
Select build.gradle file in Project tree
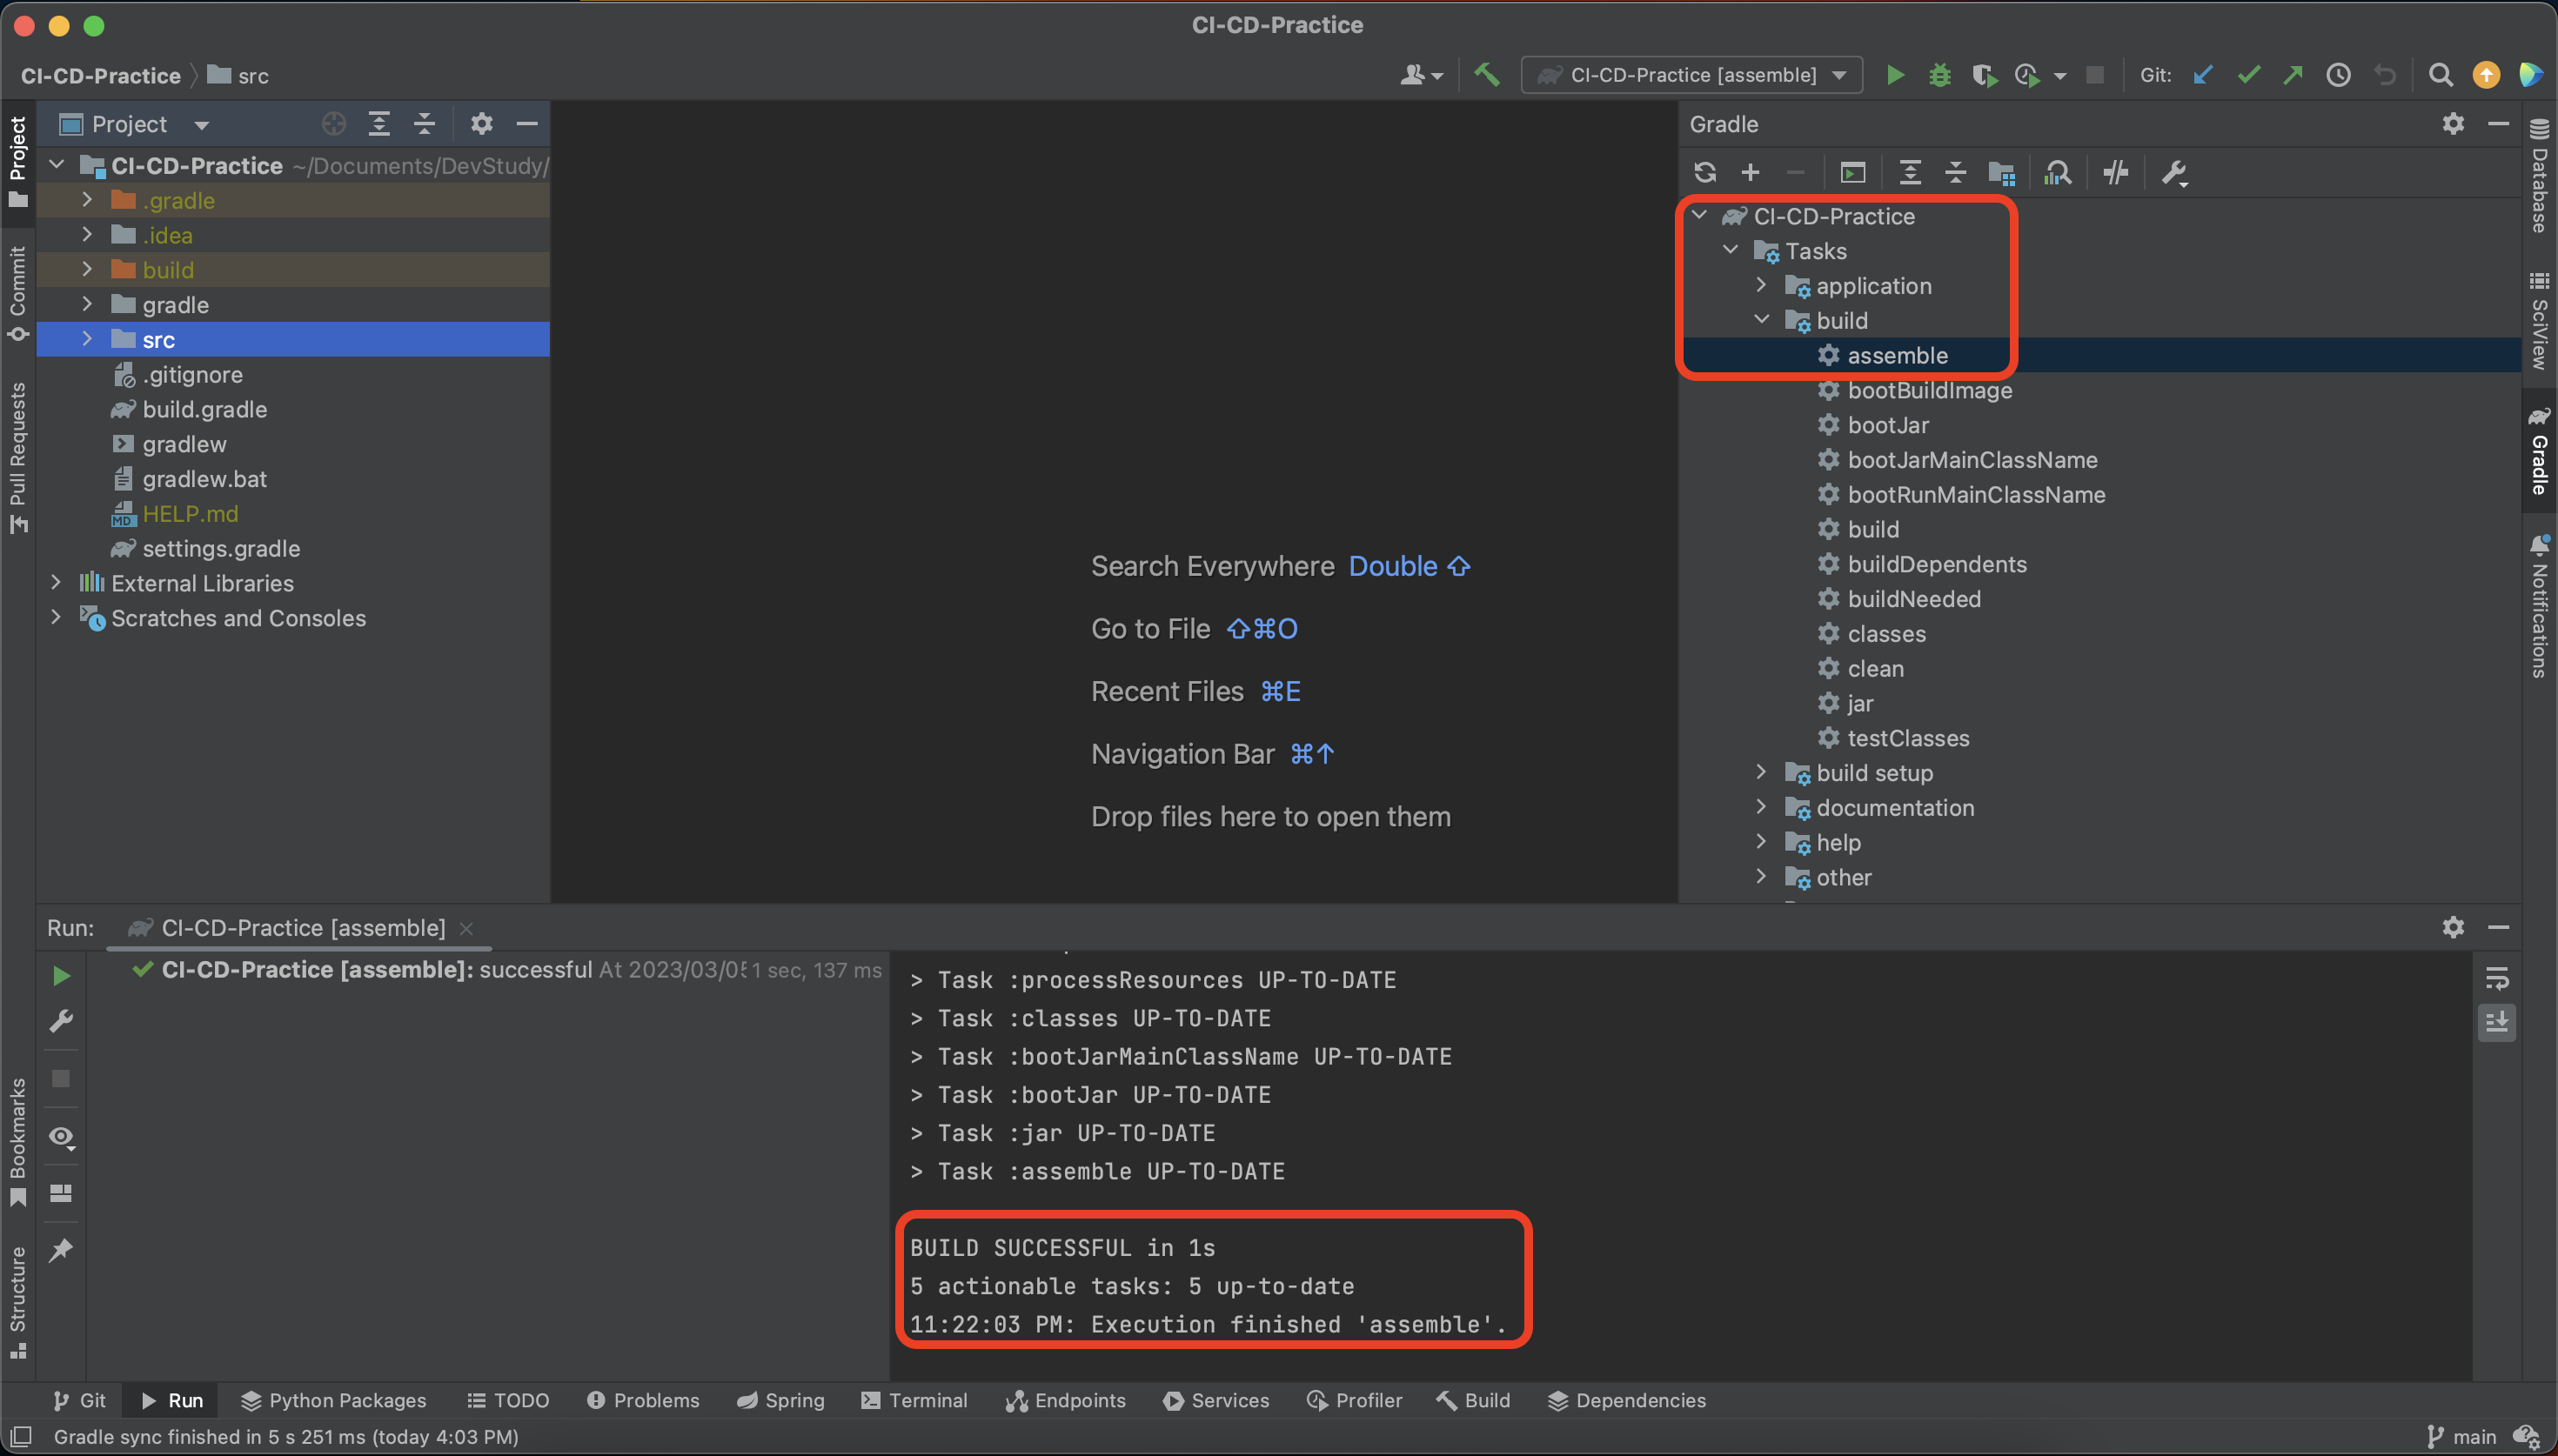tap(204, 409)
